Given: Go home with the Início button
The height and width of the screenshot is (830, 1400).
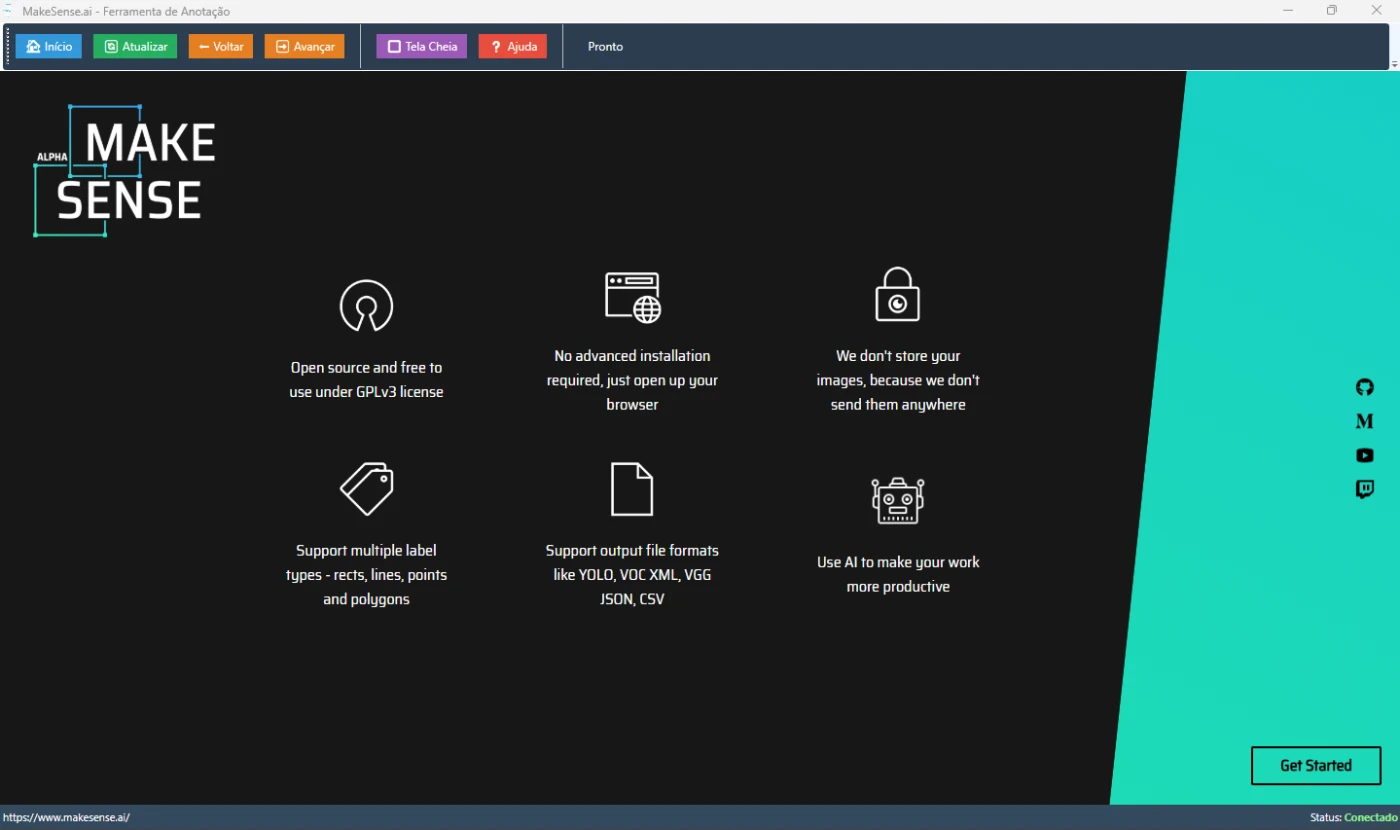Looking at the screenshot, I should [49, 47].
